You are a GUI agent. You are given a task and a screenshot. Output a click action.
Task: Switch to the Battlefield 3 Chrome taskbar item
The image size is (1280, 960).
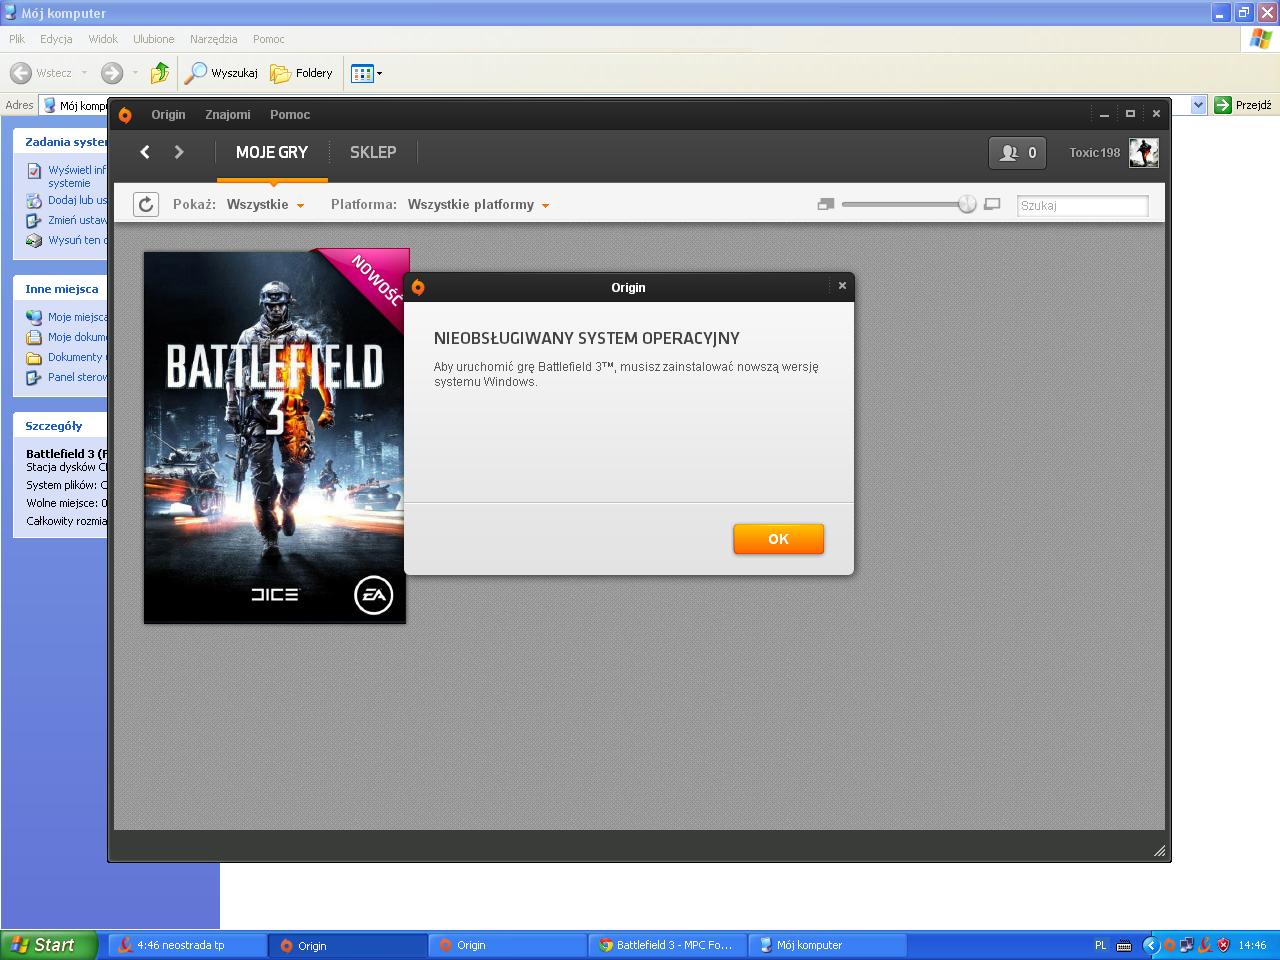[x=667, y=945]
